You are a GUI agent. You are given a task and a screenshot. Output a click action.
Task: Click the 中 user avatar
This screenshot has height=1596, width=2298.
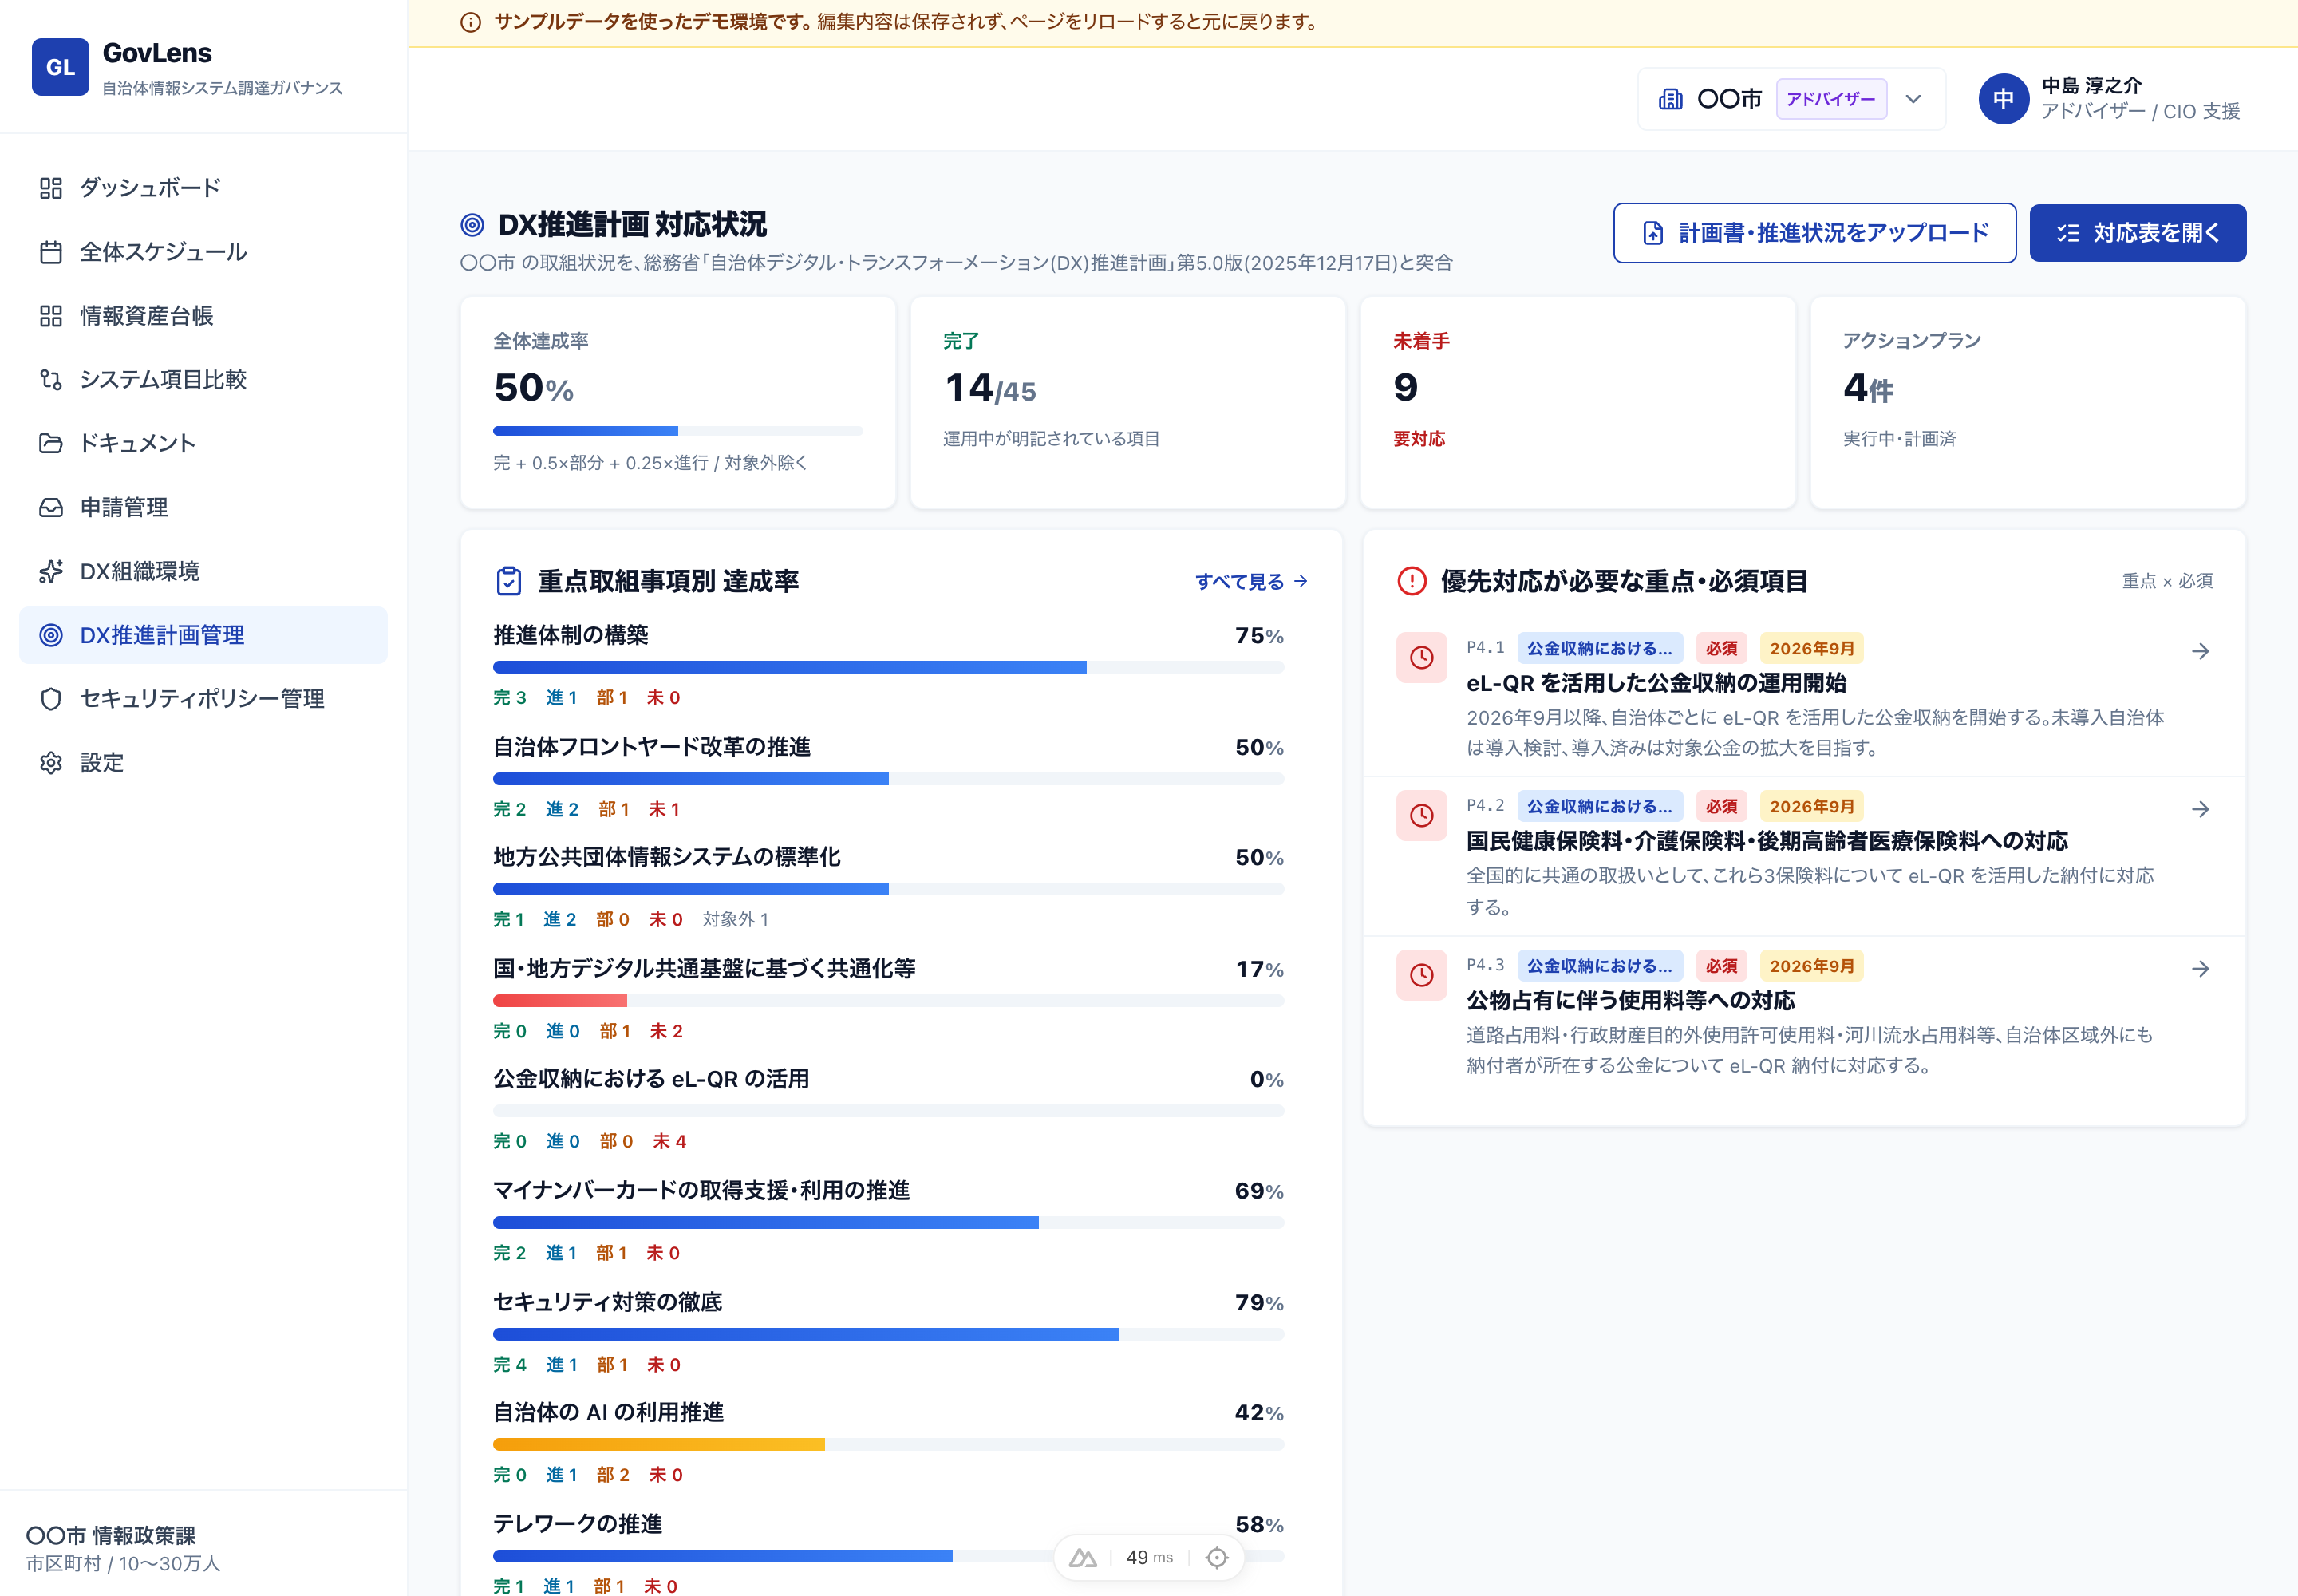click(2003, 99)
